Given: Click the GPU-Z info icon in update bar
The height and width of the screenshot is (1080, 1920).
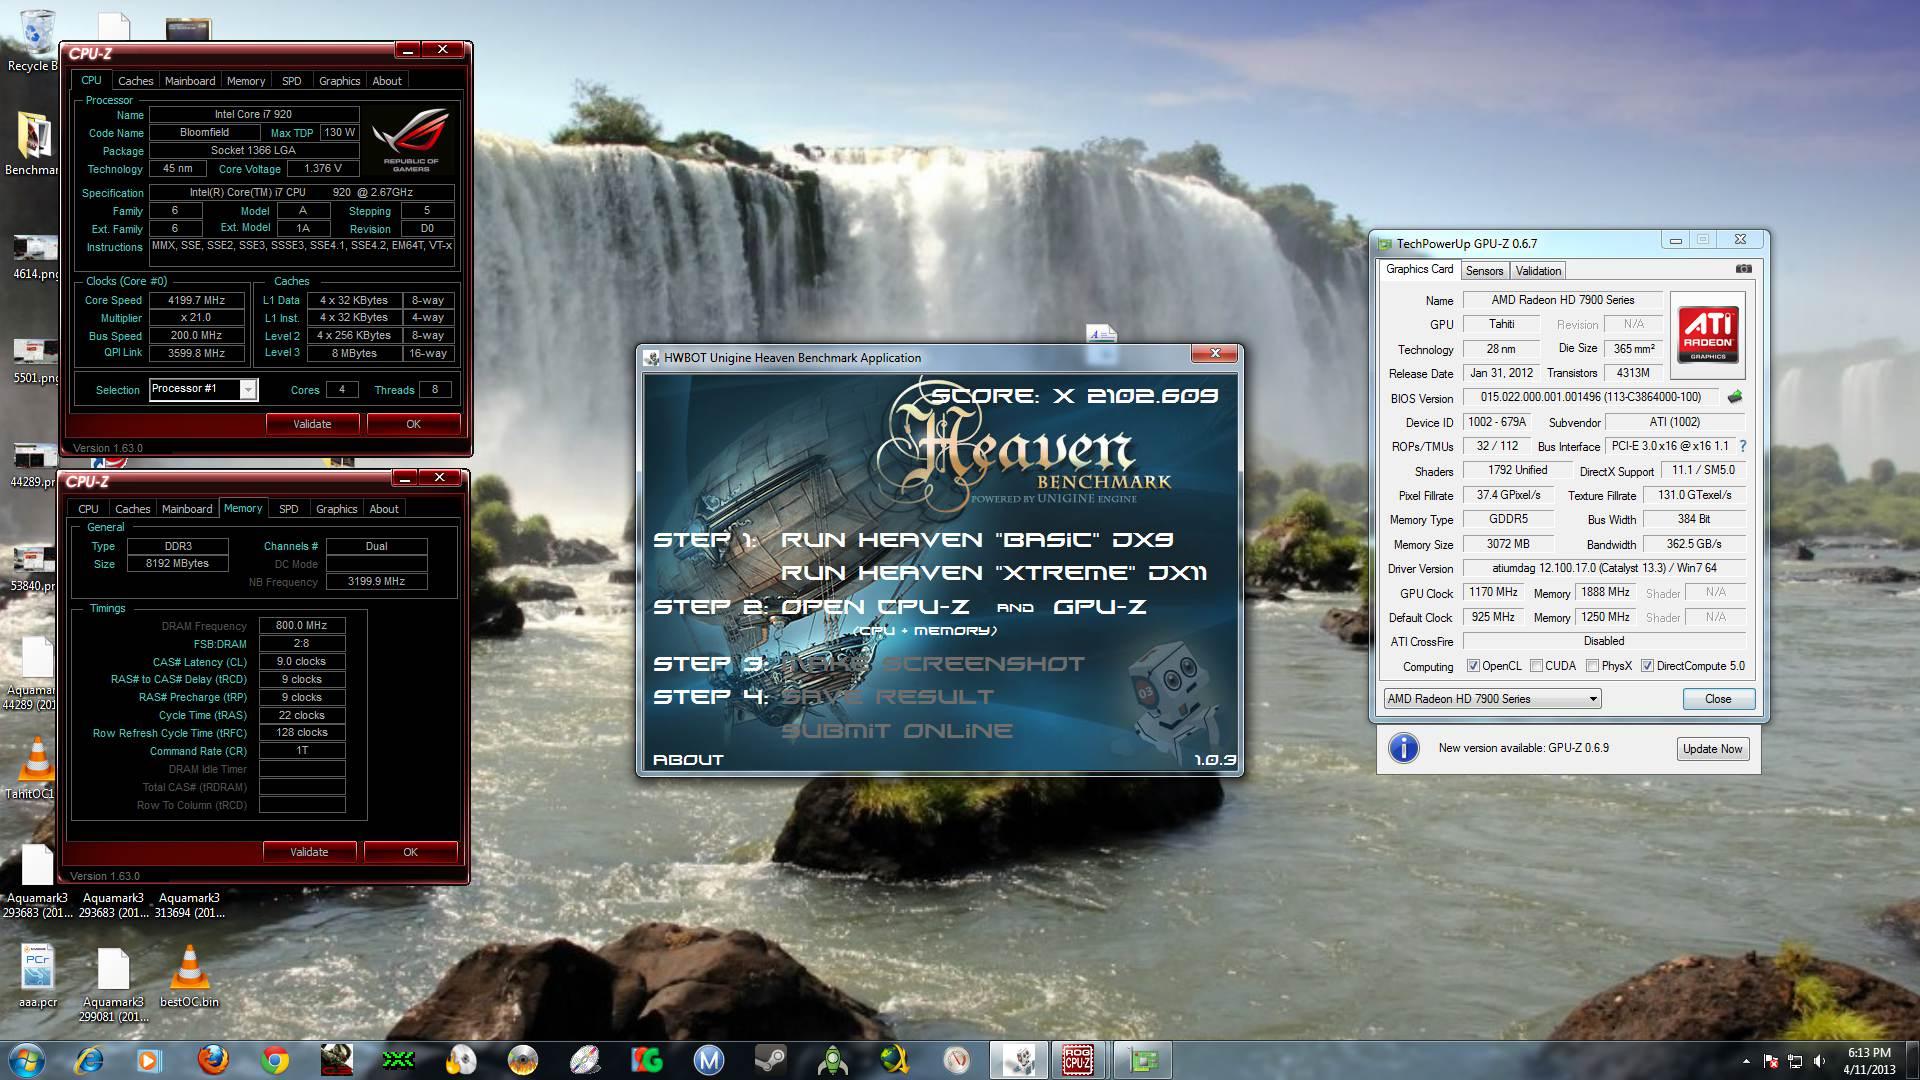Looking at the screenshot, I should click(1404, 748).
